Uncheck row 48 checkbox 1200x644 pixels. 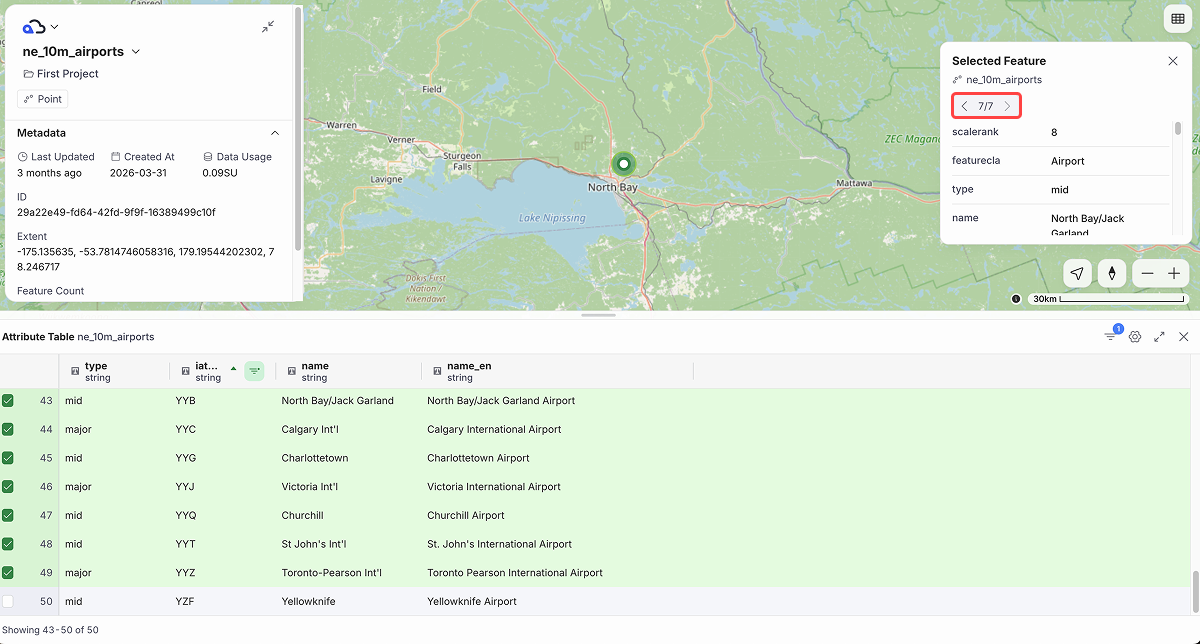coord(8,545)
